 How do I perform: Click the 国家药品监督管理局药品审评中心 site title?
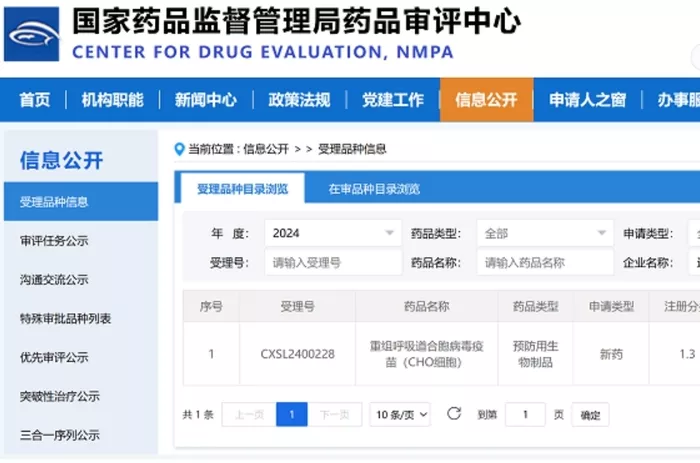click(x=296, y=21)
